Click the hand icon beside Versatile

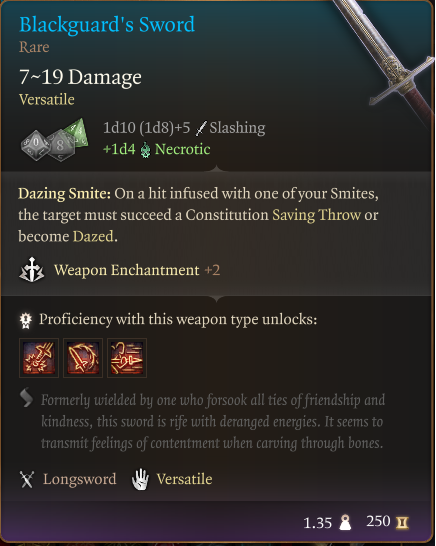tap(140, 479)
